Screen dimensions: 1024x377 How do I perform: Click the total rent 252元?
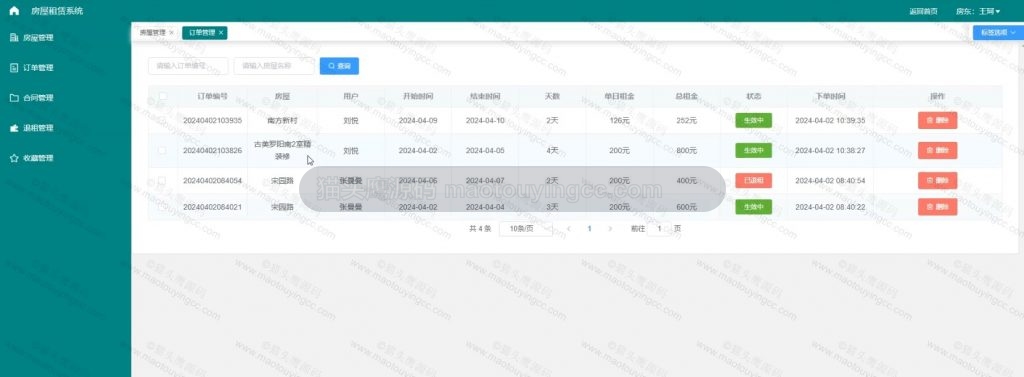[686, 120]
